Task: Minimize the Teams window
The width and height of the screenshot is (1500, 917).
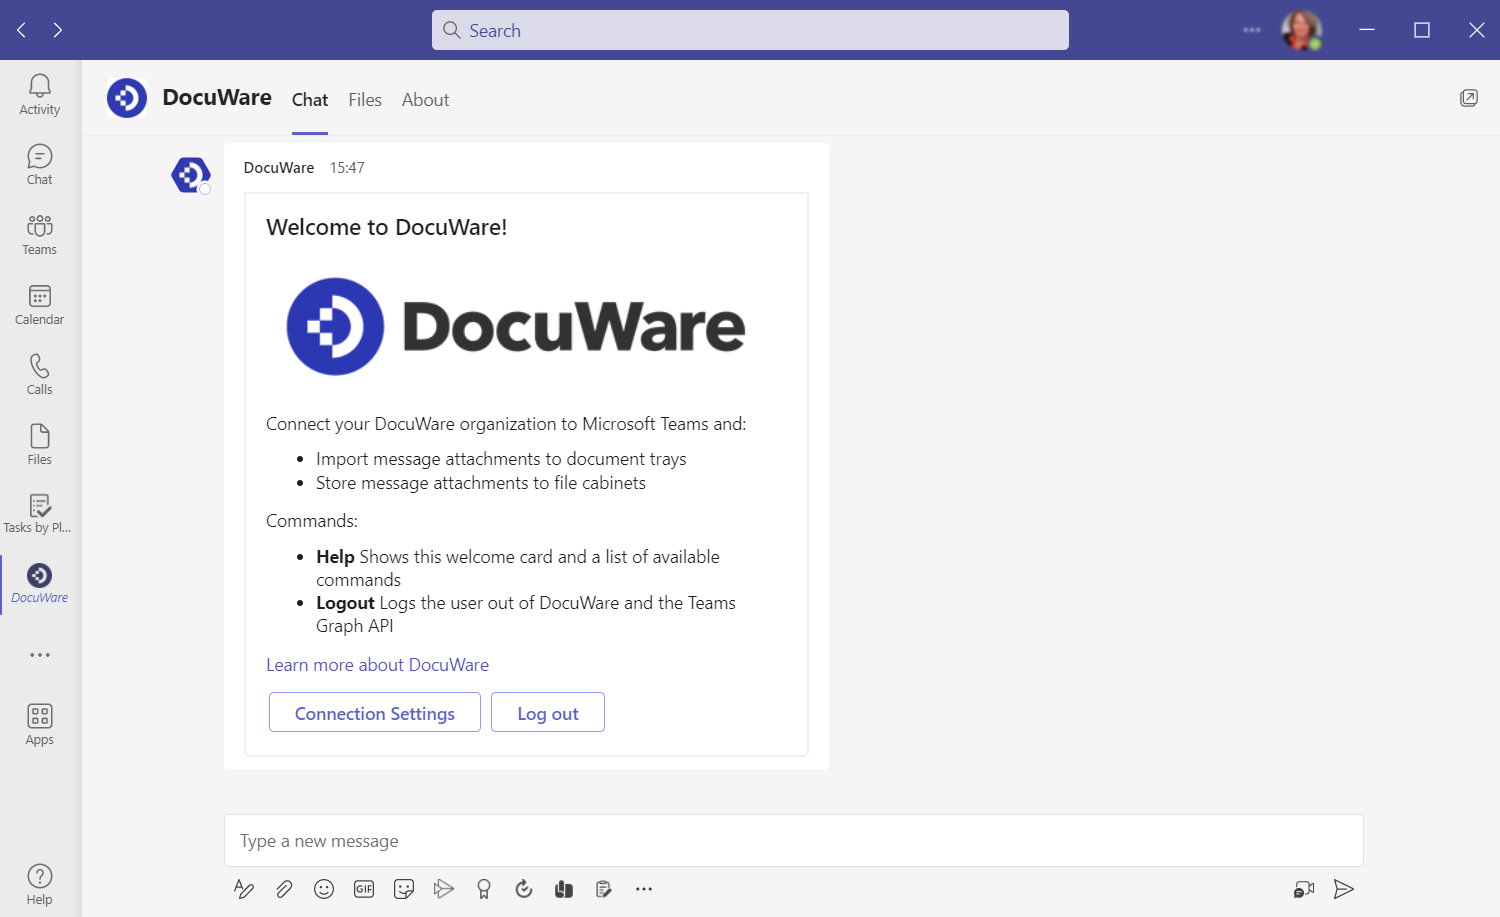Action: pyautogui.click(x=1367, y=30)
